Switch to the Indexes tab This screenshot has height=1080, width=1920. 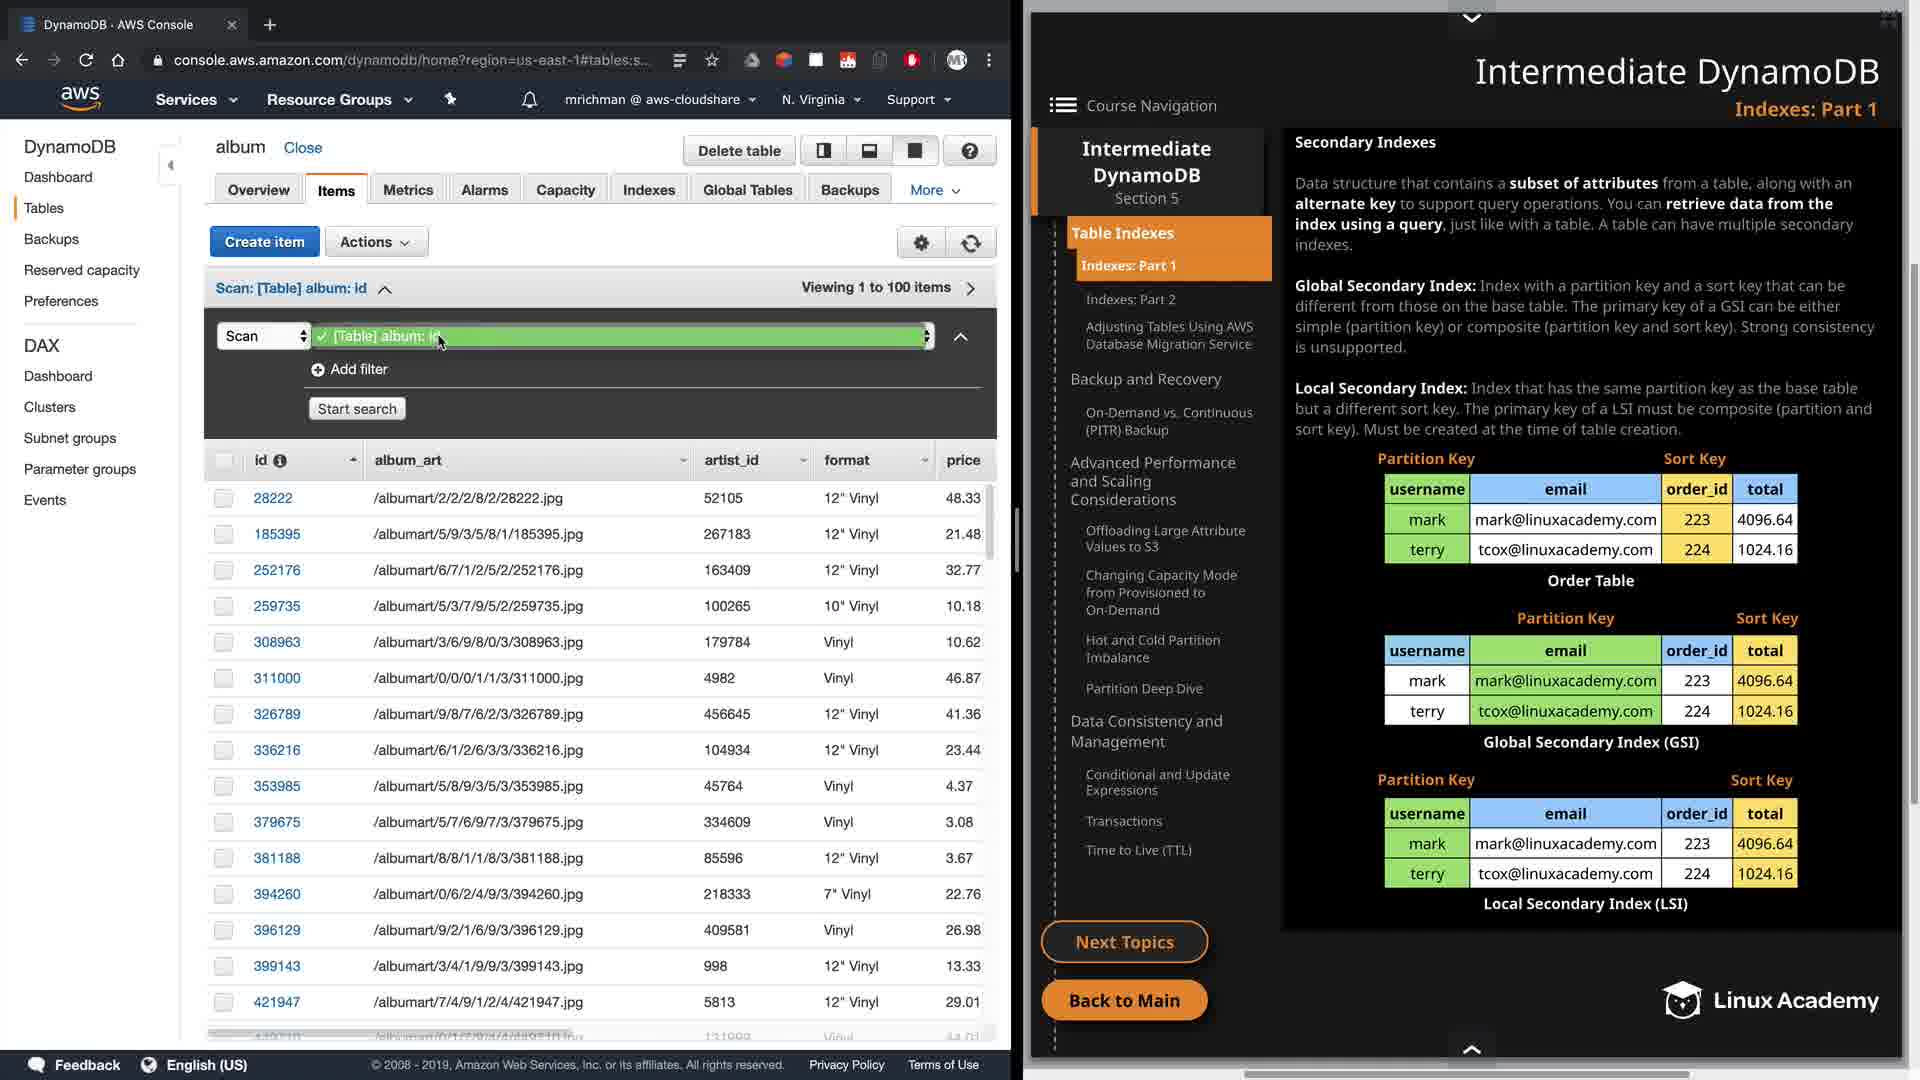click(x=648, y=190)
